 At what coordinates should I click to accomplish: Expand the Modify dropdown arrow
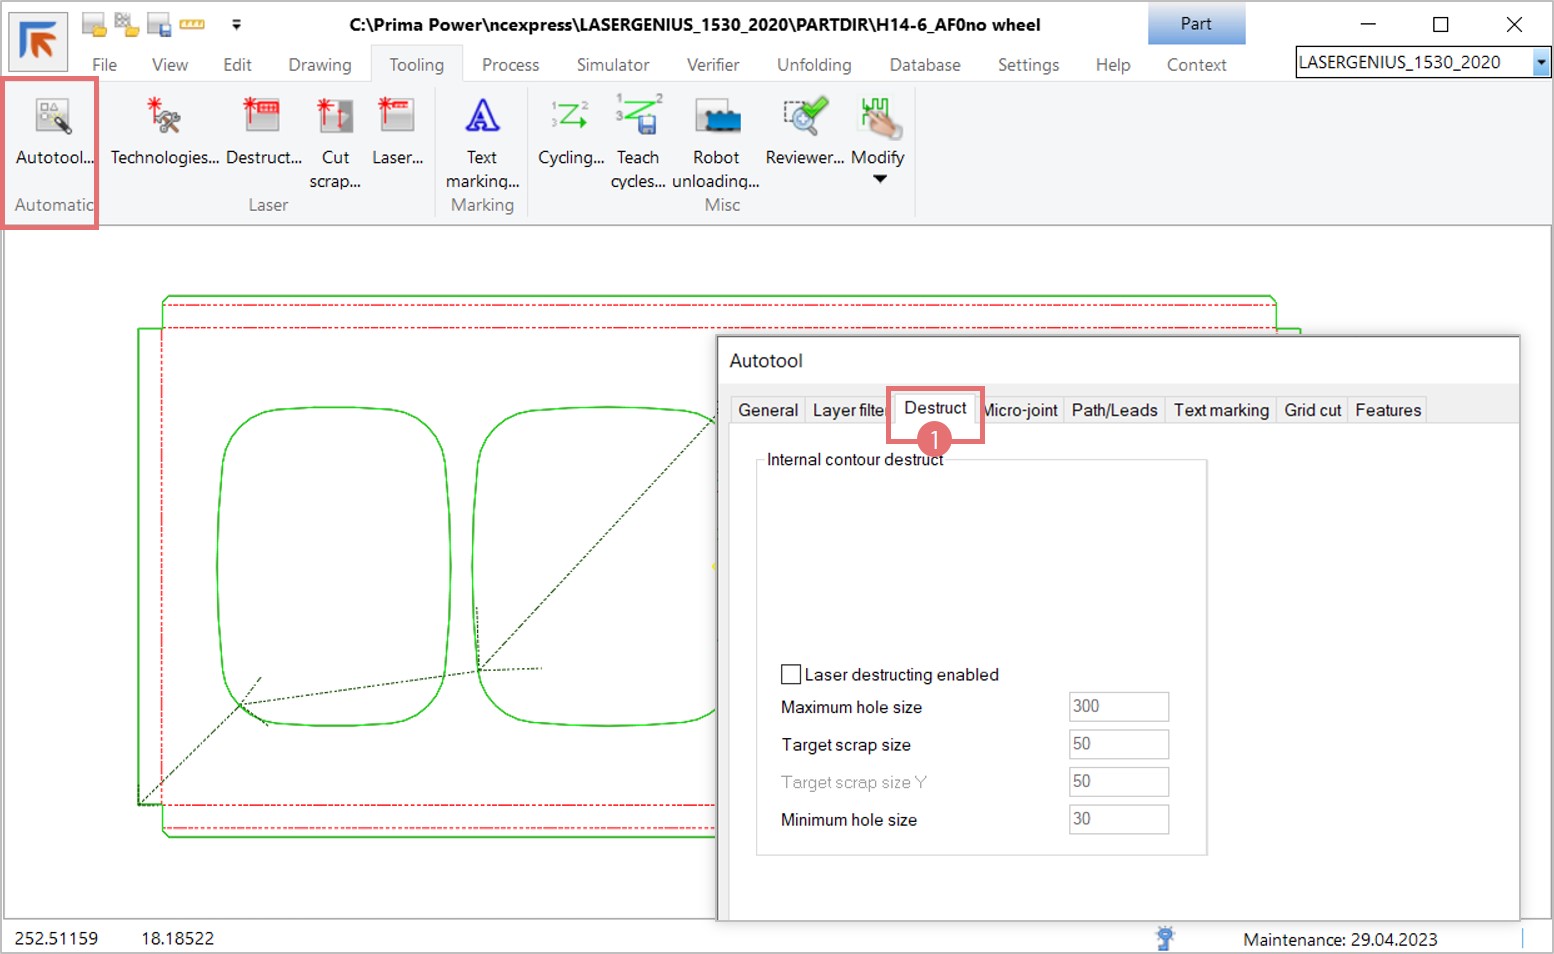tap(879, 180)
